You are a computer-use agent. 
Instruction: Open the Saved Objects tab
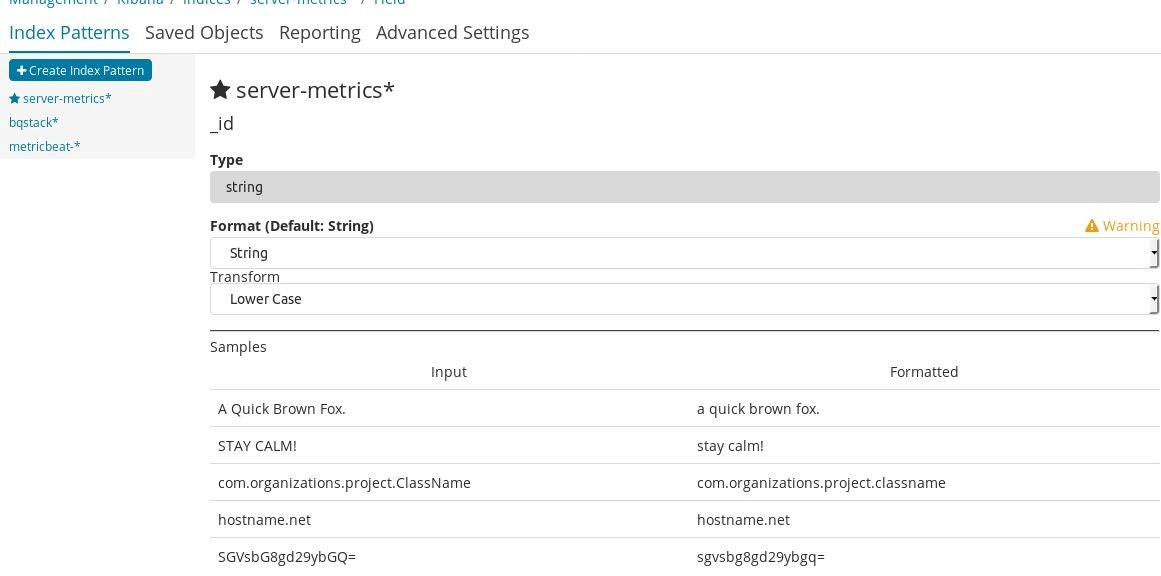204,32
